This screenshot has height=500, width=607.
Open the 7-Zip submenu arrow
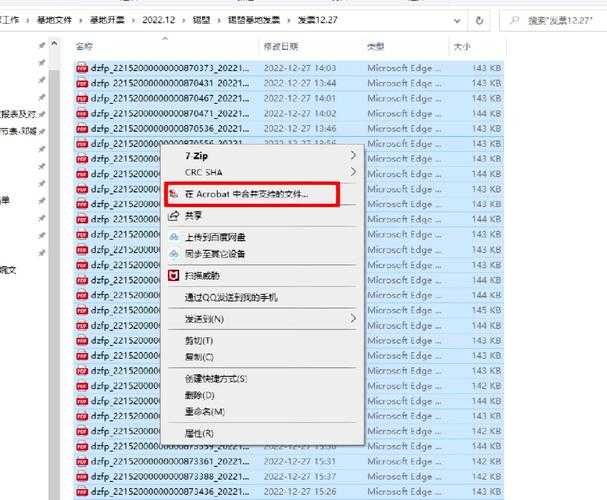click(353, 156)
